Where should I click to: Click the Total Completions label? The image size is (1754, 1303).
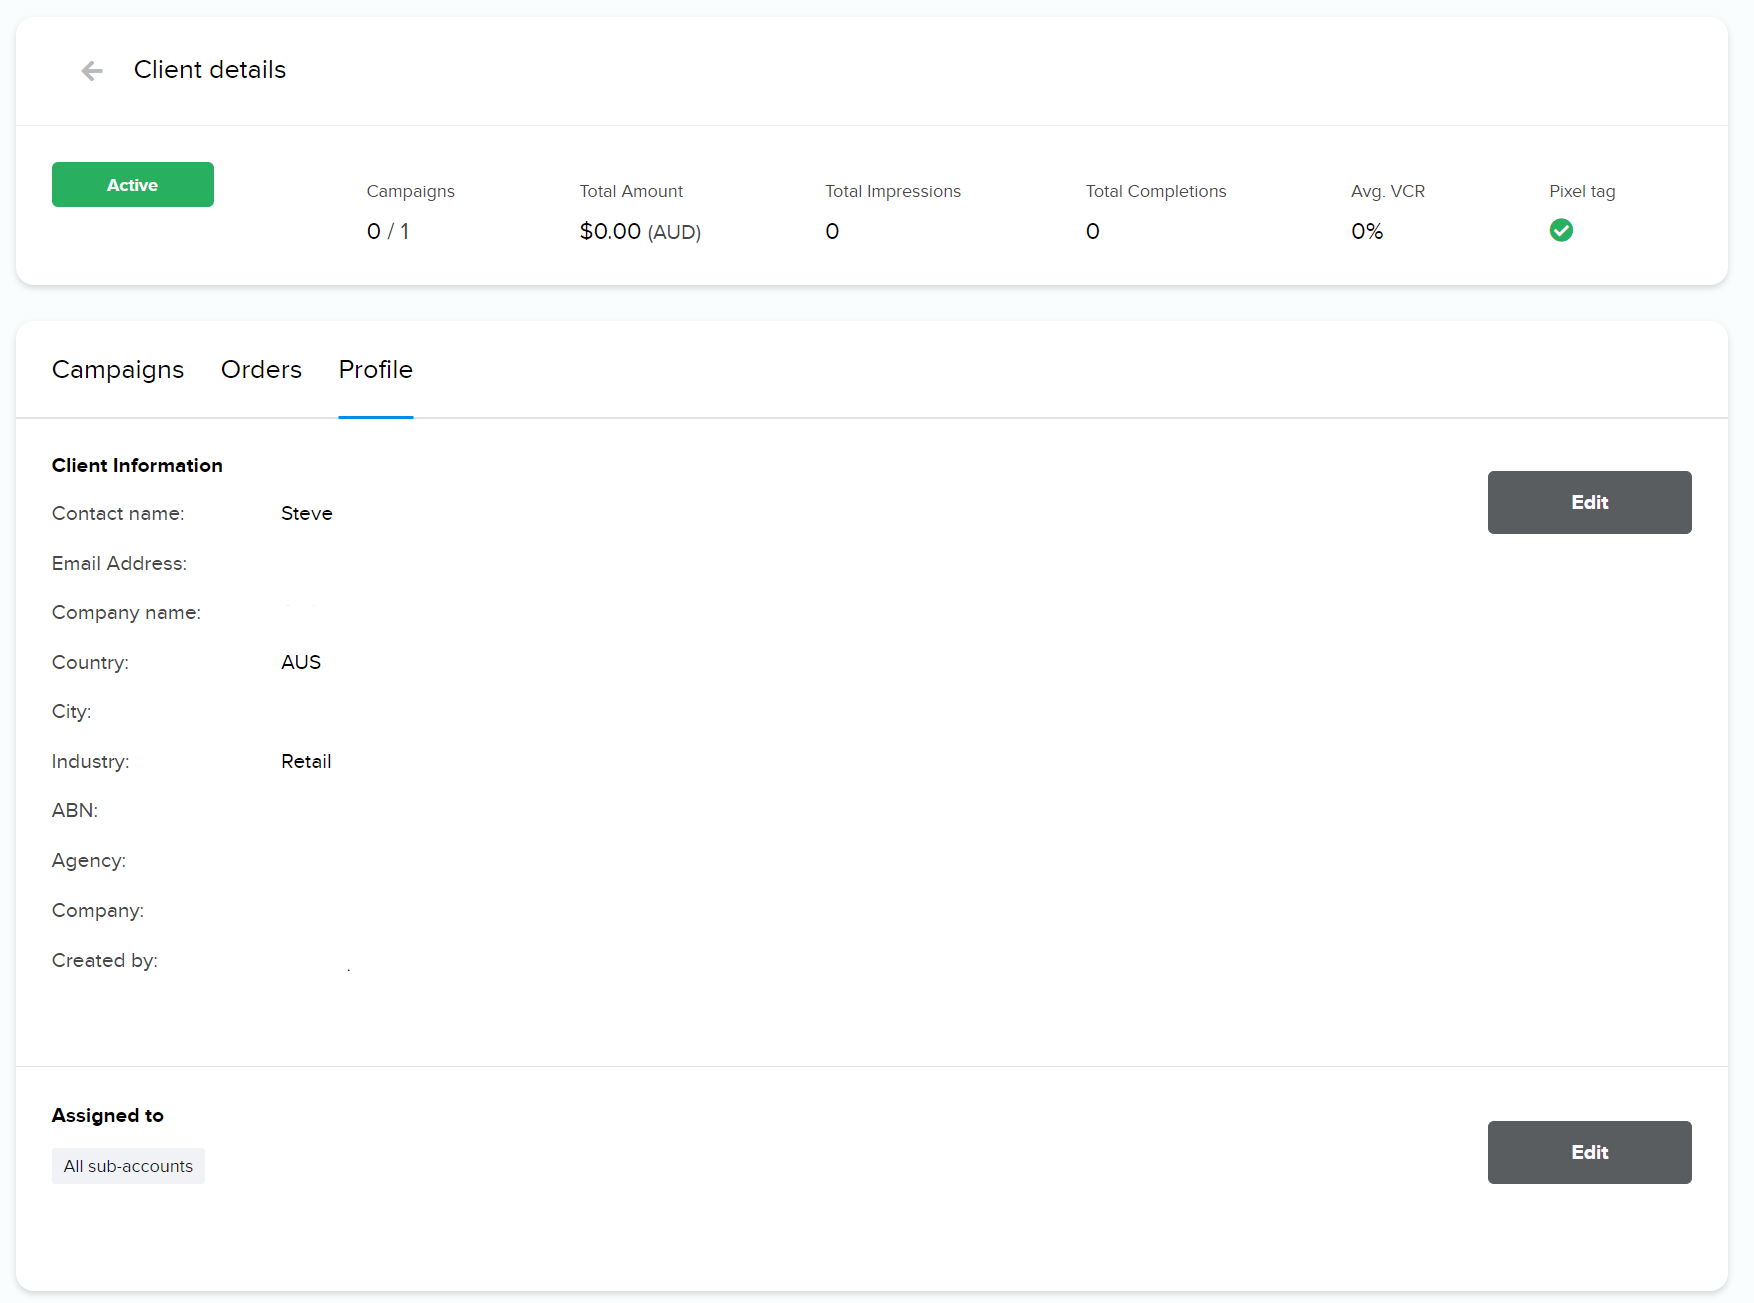click(x=1156, y=191)
